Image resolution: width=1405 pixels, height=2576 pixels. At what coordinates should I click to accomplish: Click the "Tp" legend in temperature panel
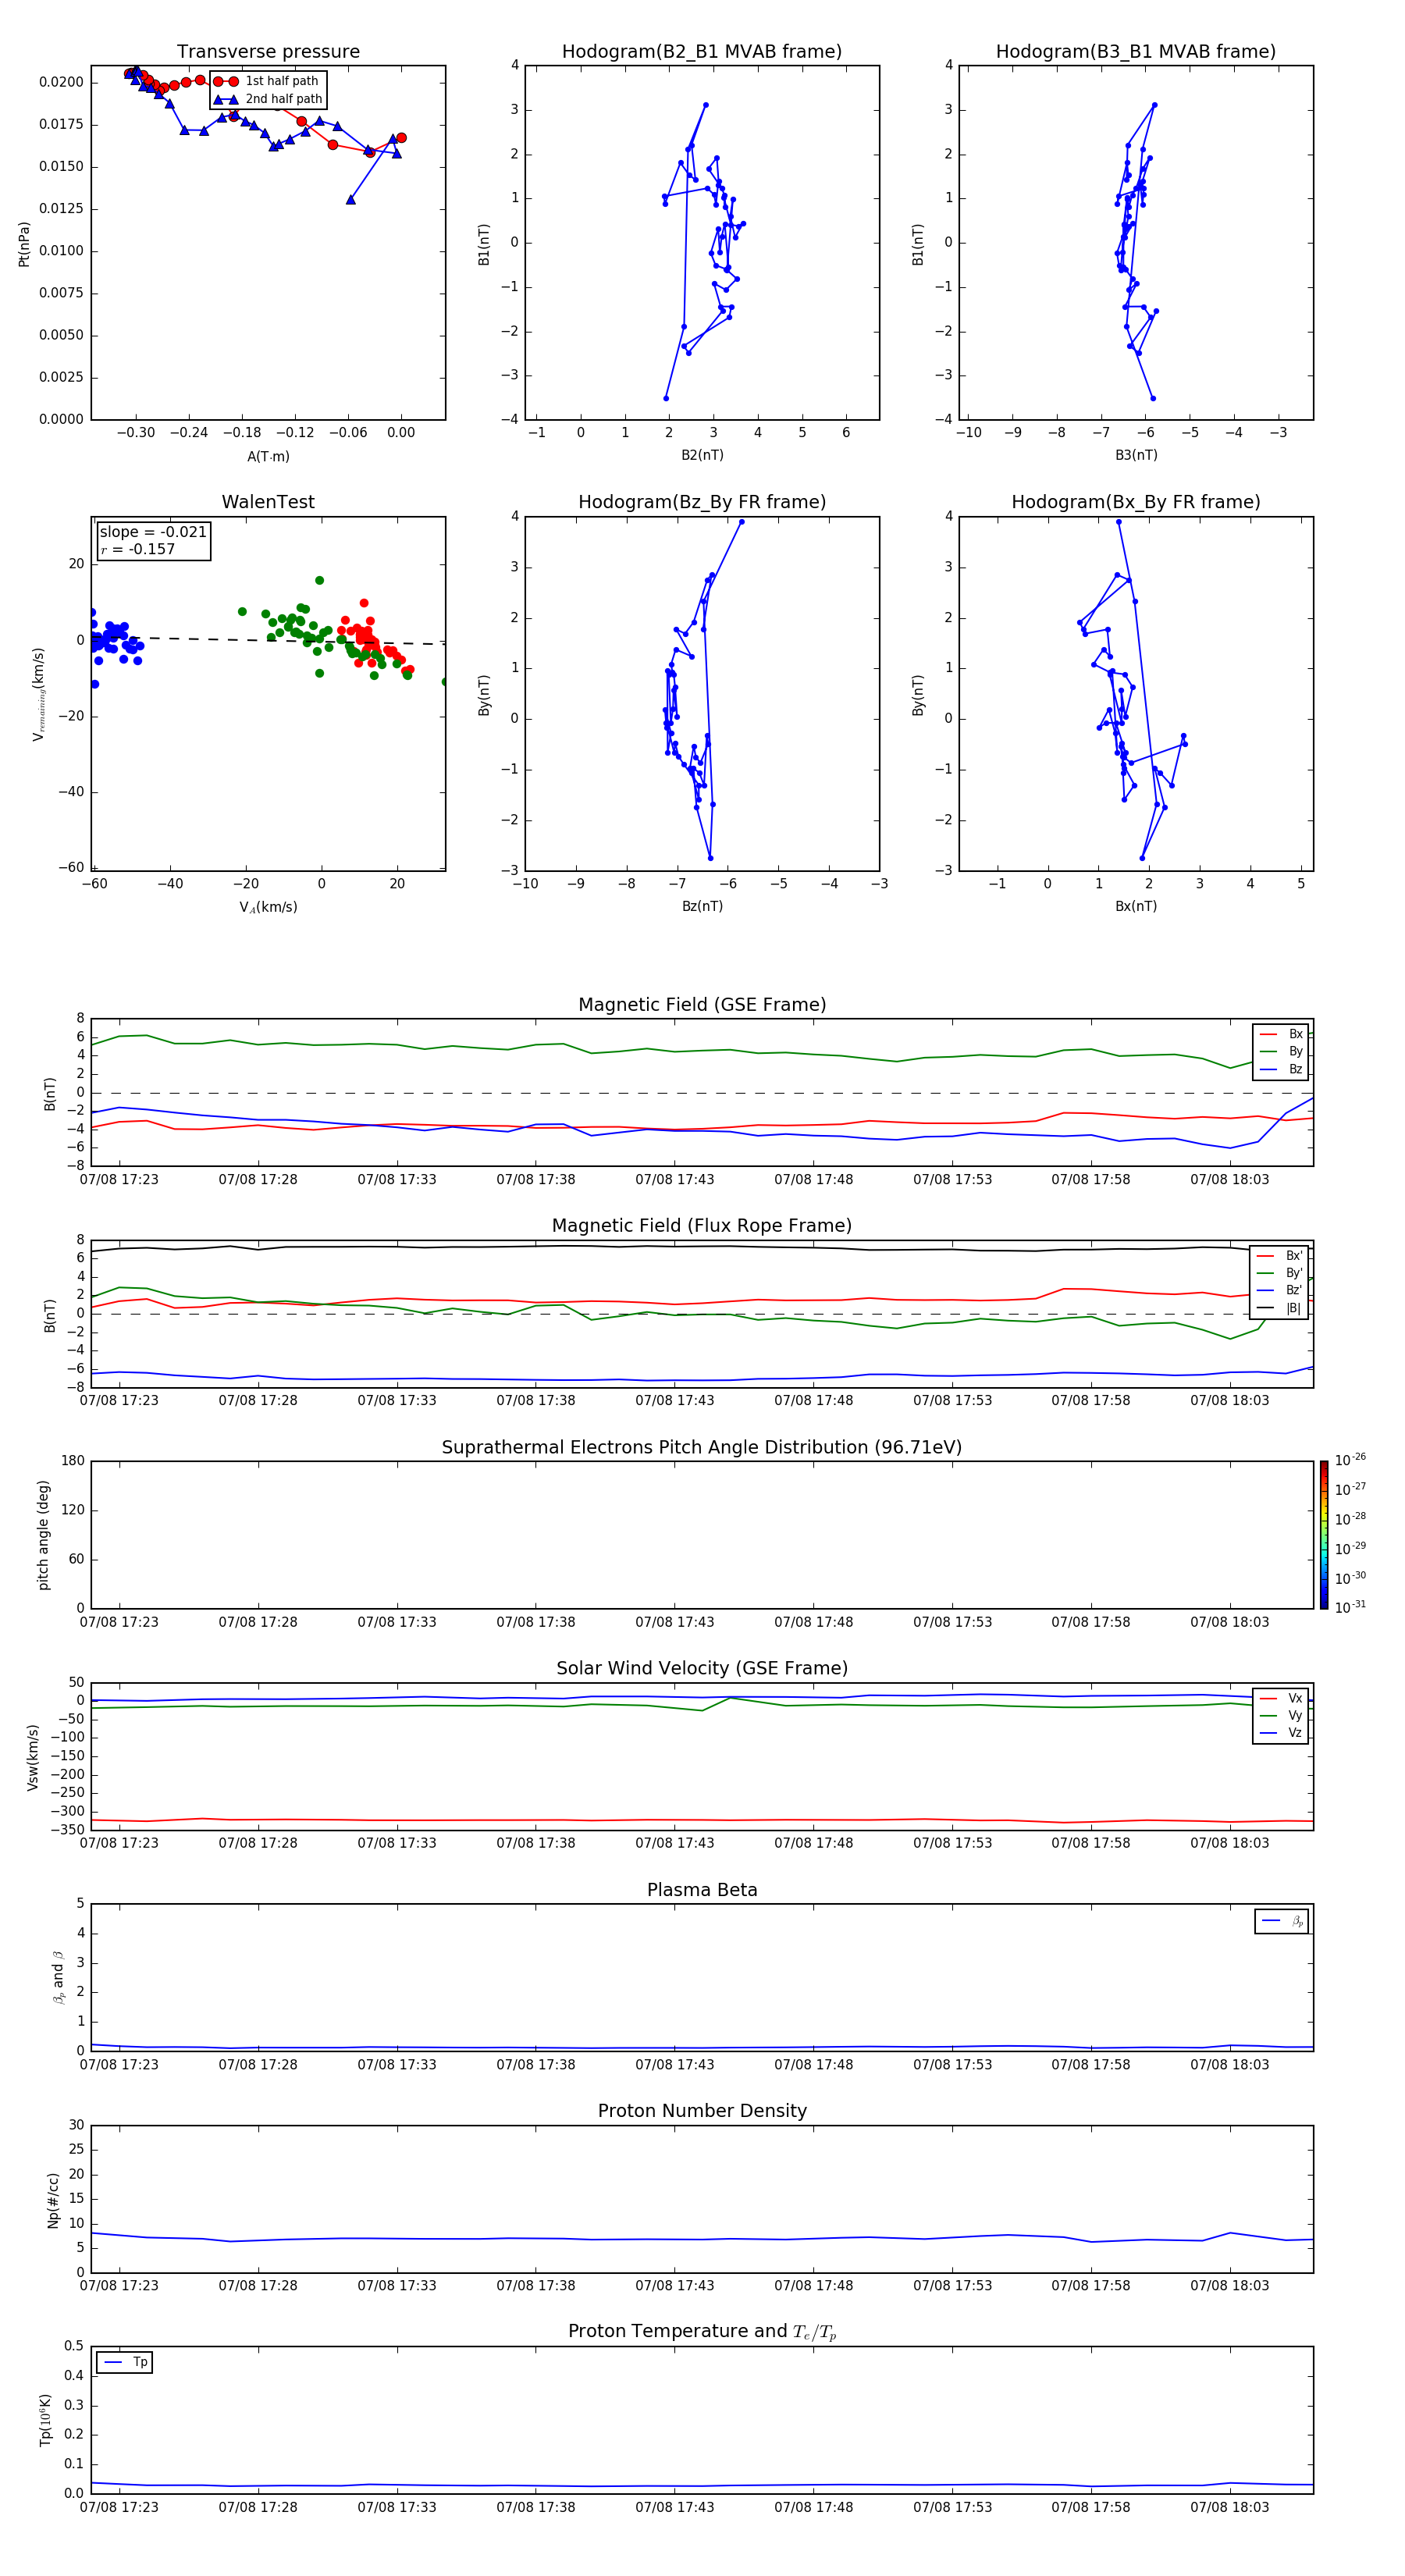[124, 2362]
